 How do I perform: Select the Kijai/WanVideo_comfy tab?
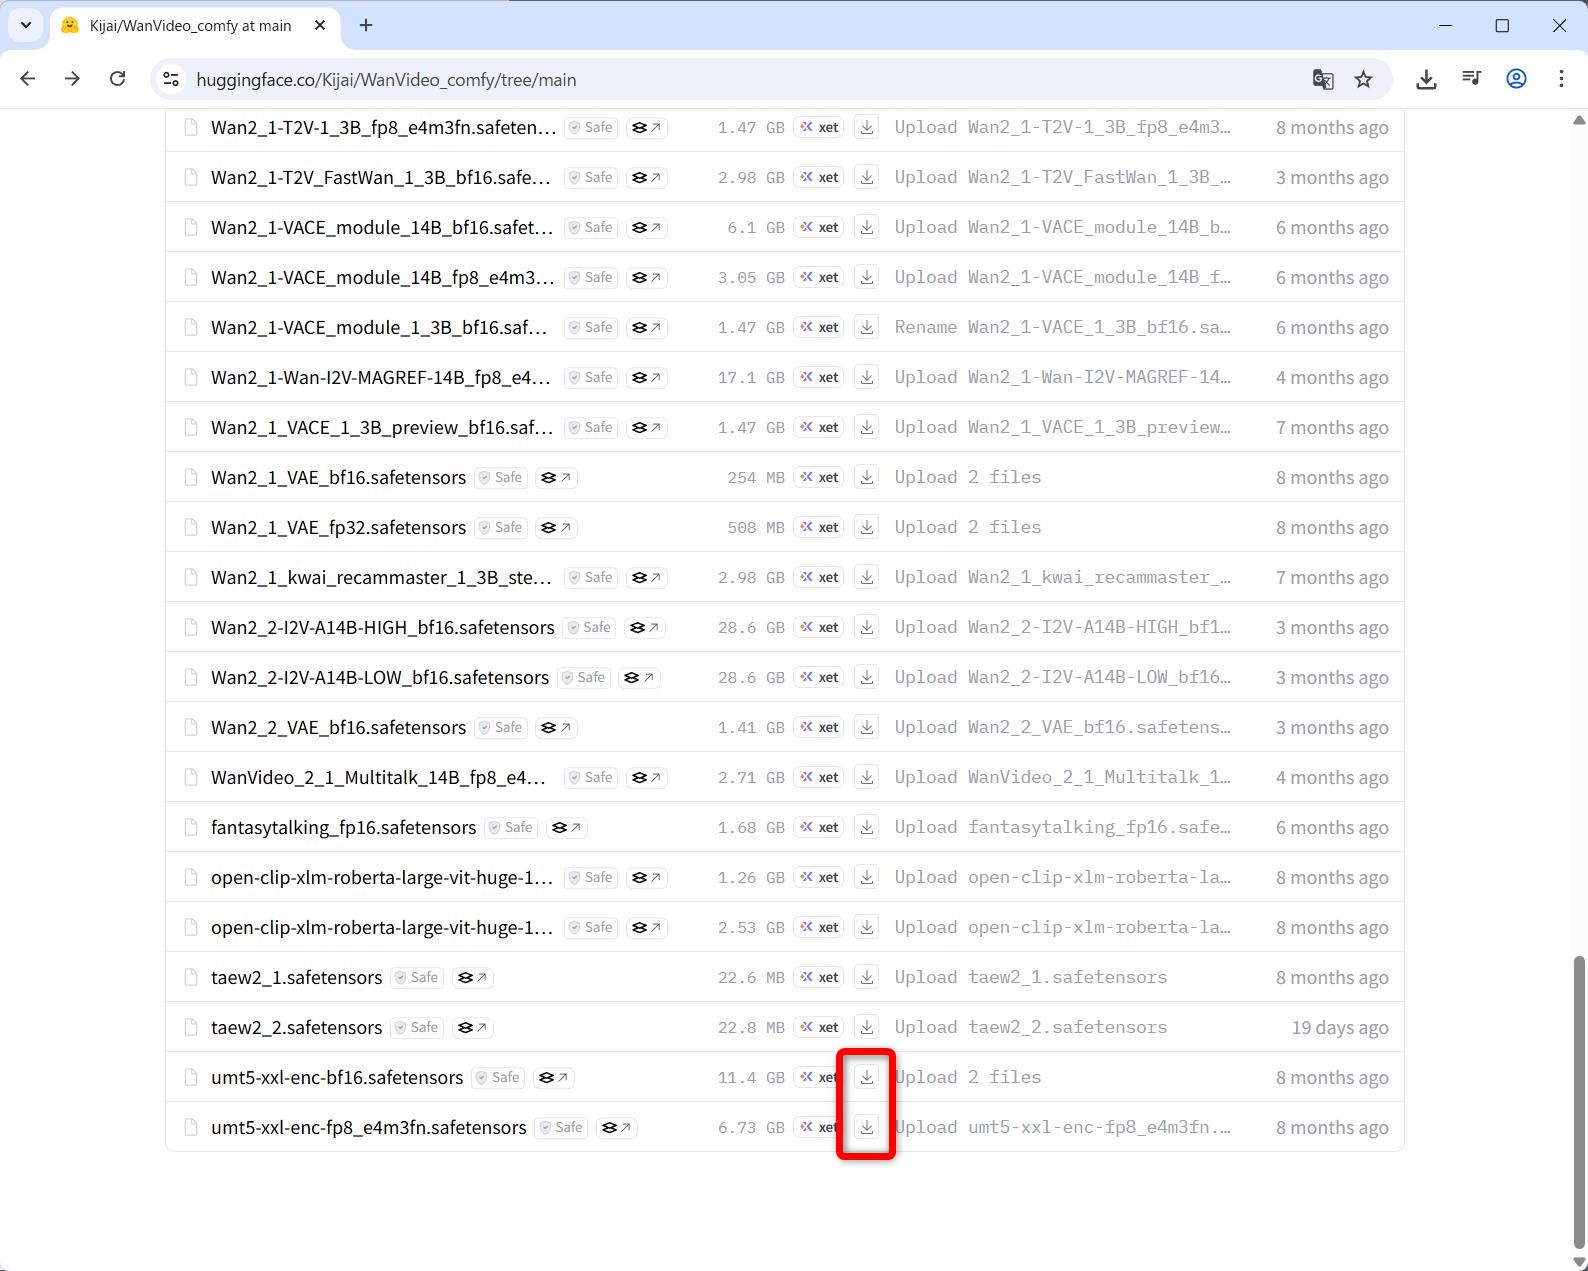[190, 26]
